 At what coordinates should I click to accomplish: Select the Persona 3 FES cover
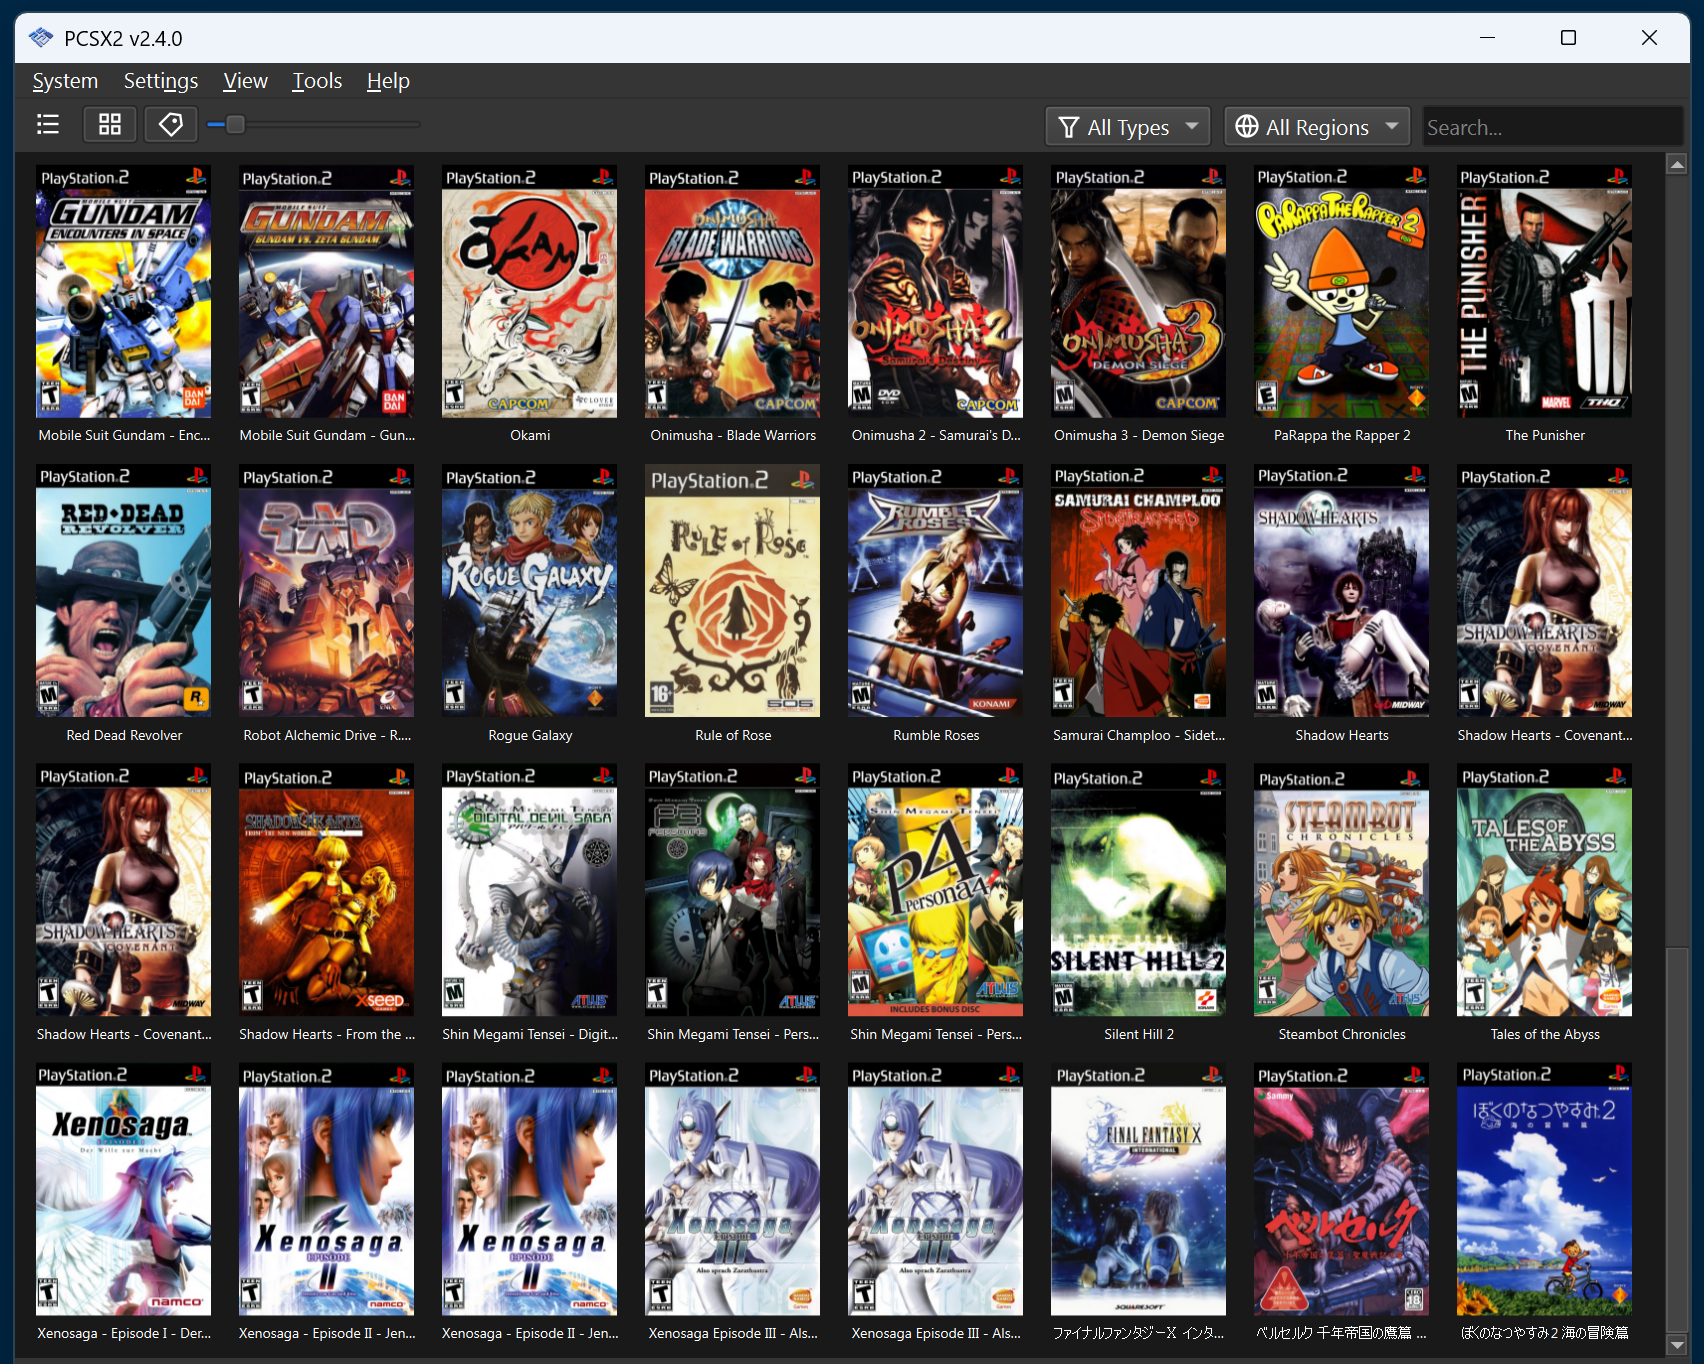coord(733,890)
